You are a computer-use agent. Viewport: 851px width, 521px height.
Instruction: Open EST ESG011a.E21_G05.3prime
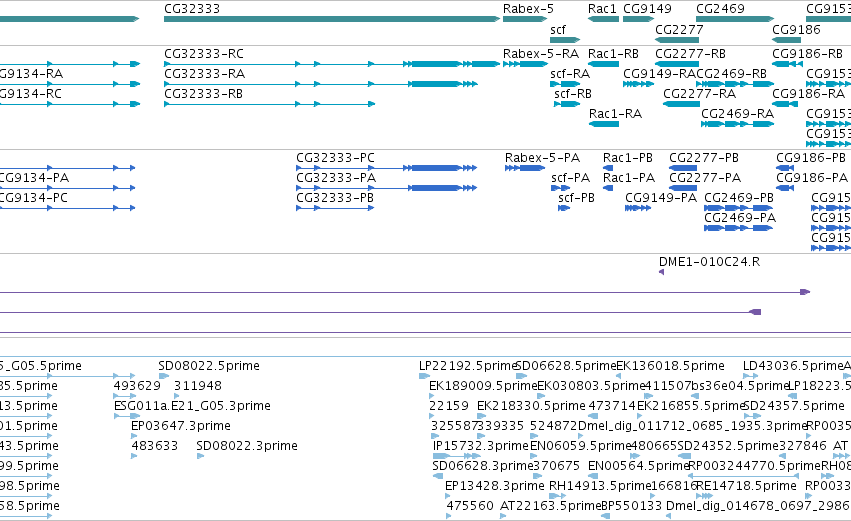click(192, 406)
